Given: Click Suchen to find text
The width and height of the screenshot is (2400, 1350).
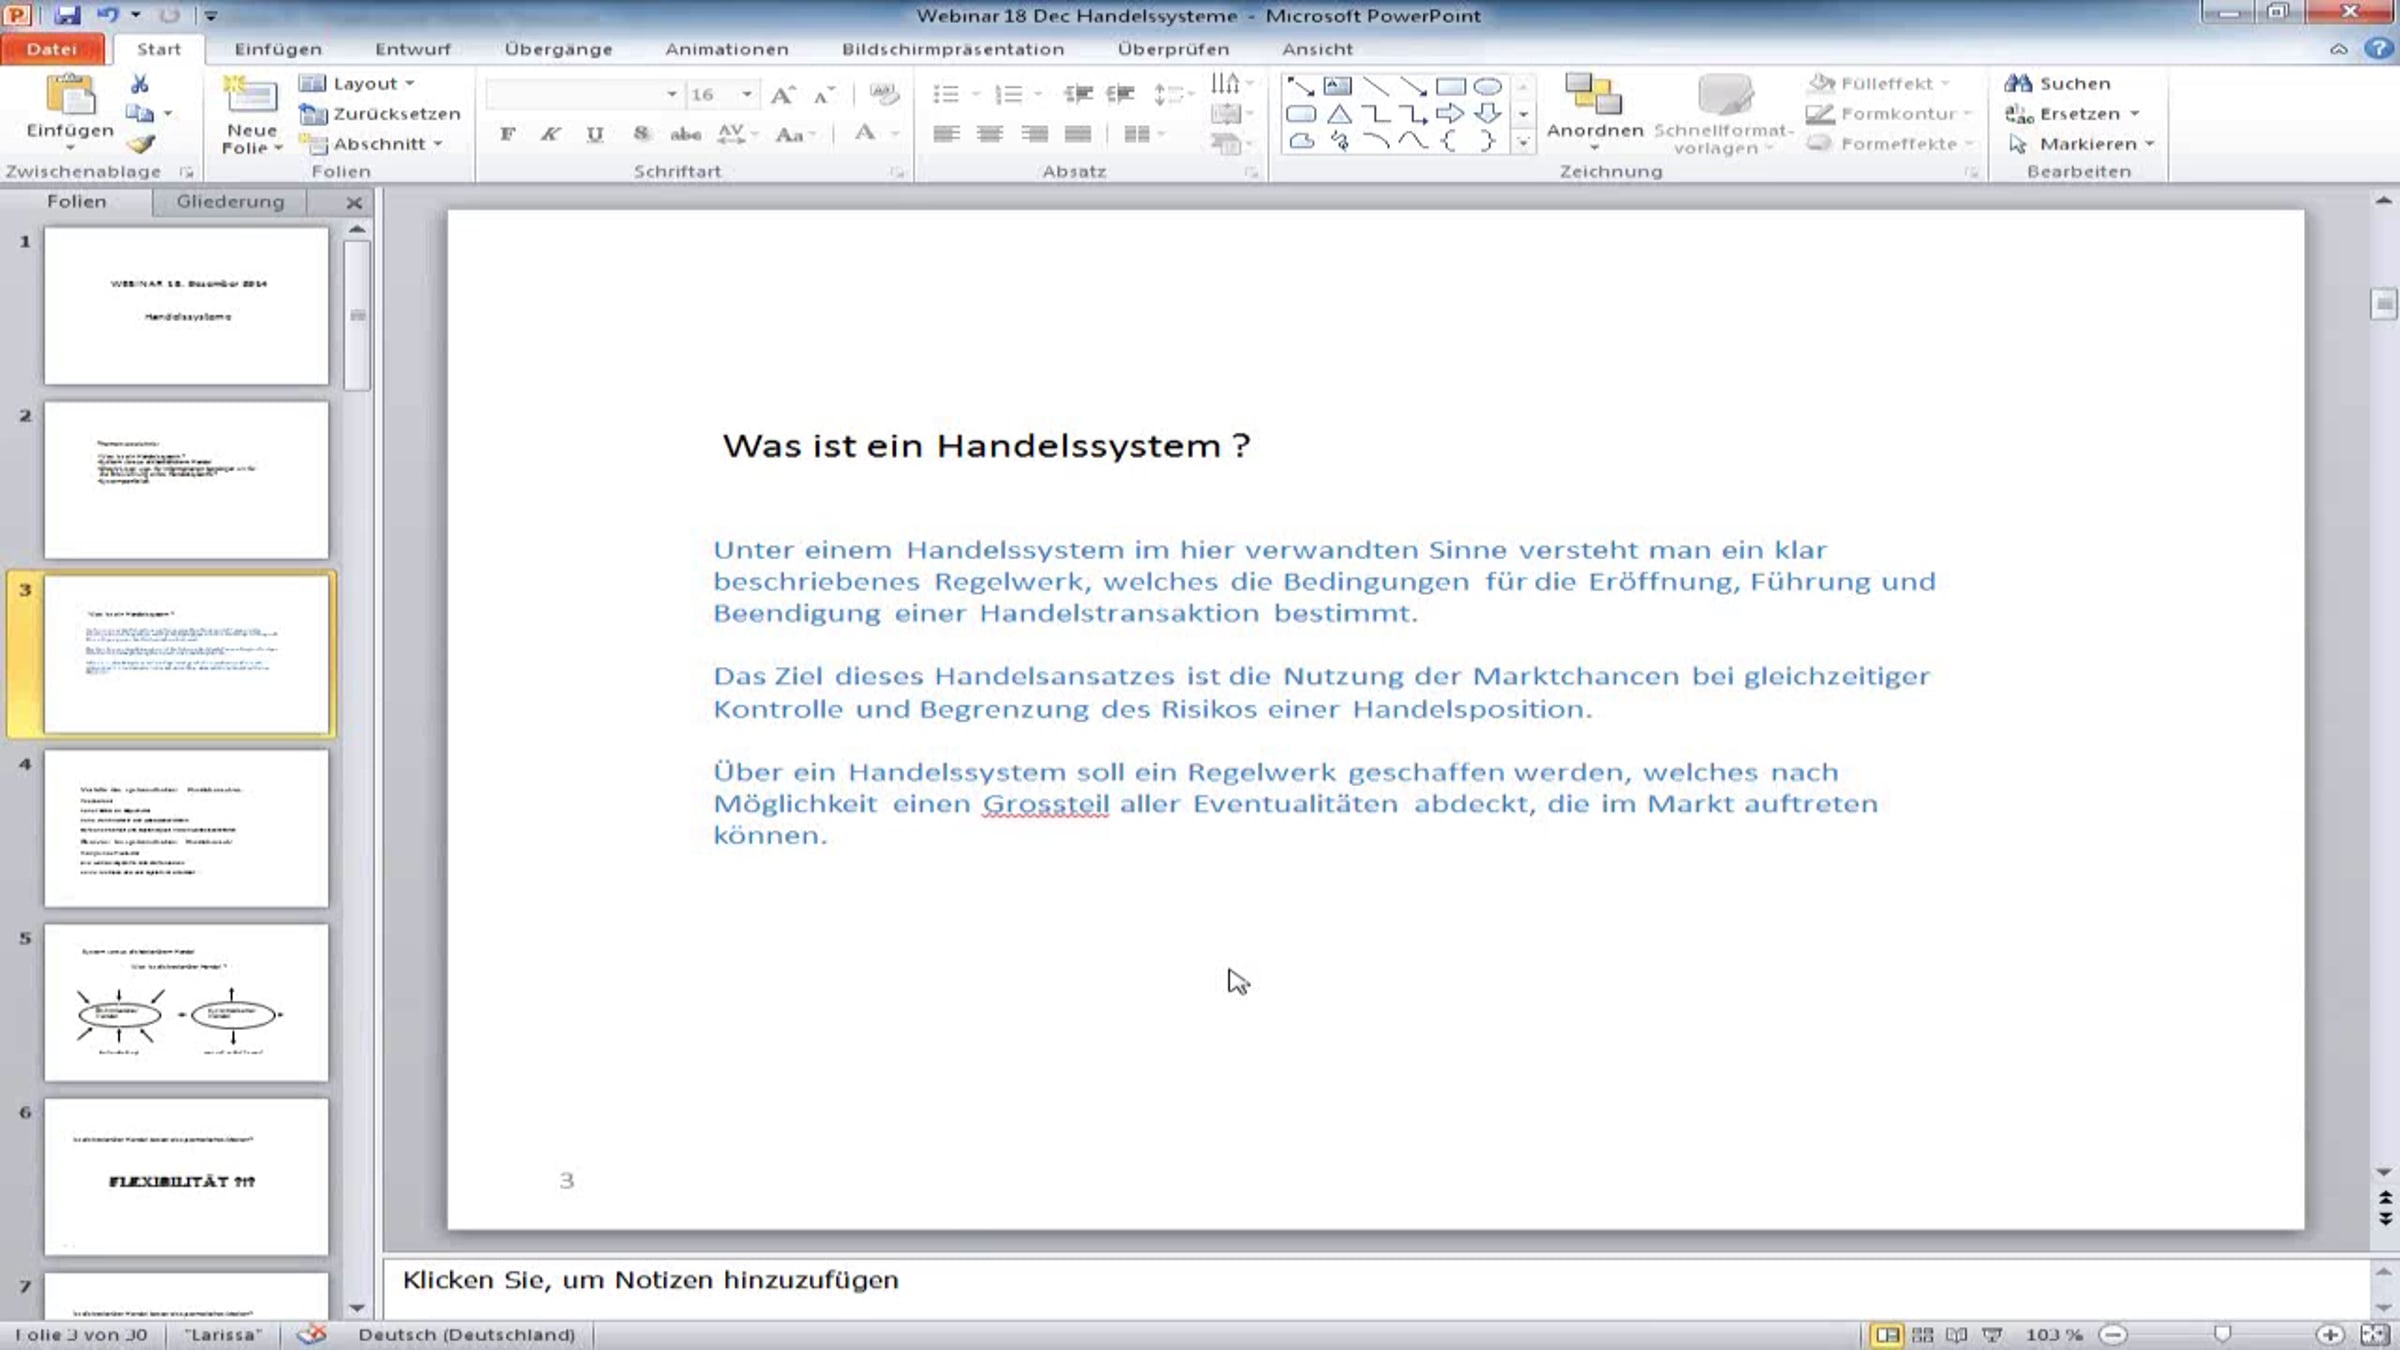Looking at the screenshot, I should tap(2058, 84).
